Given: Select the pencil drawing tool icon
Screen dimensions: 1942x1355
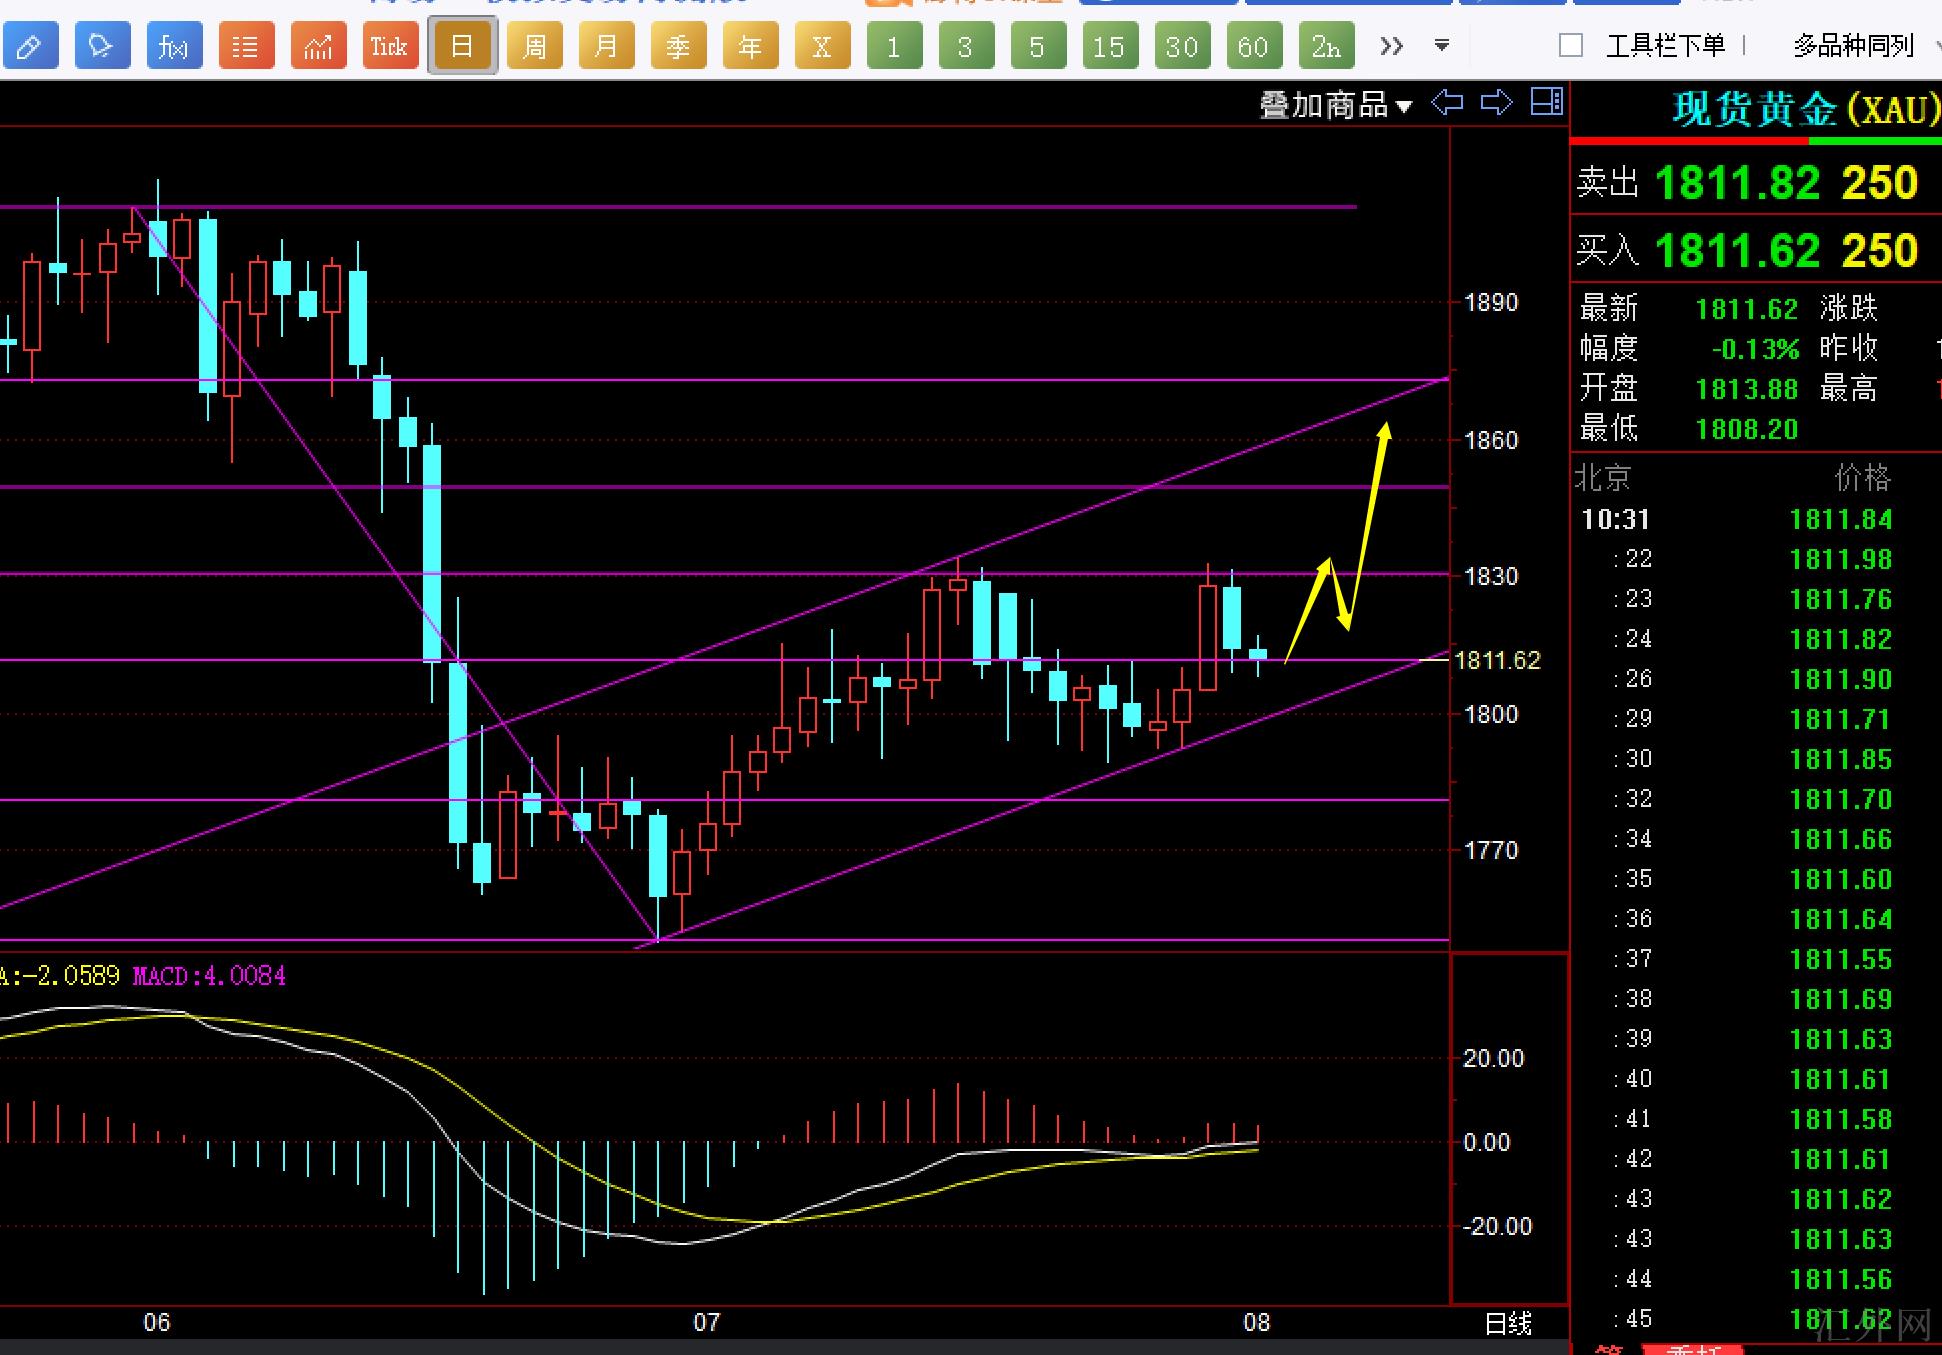Looking at the screenshot, I should (x=30, y=46).
